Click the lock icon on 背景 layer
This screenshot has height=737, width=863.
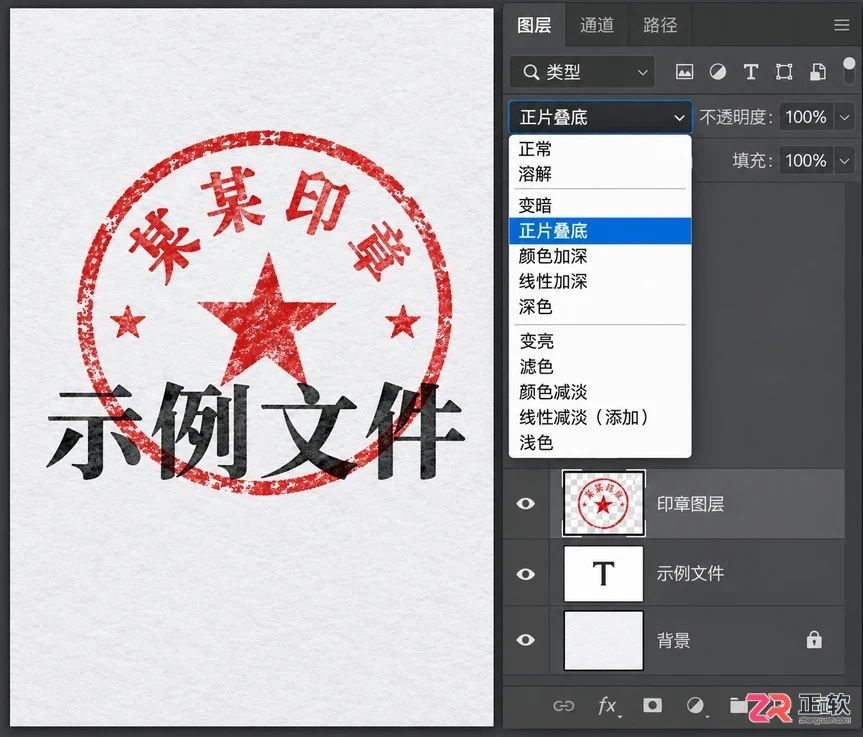point(814,640)
